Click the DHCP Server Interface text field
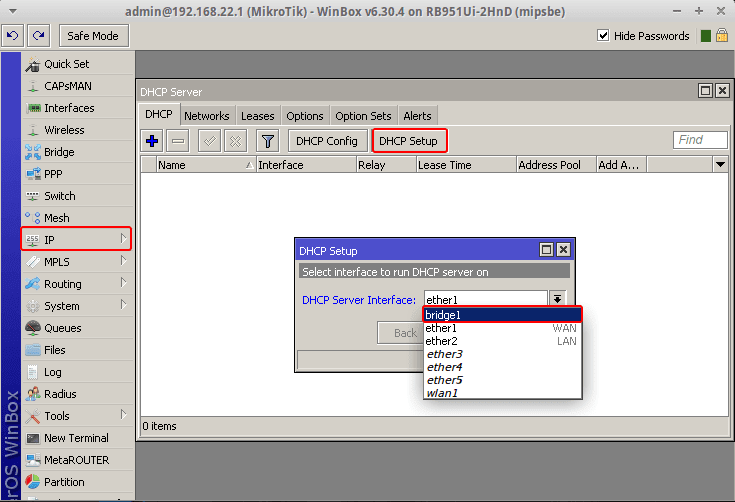Screen dimensions: 735x502 (x=486, y=299)
